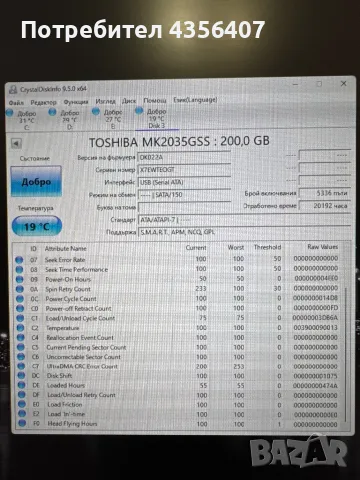Select drive C: status tab
360x480 pixels.
[x=23, y=119]
